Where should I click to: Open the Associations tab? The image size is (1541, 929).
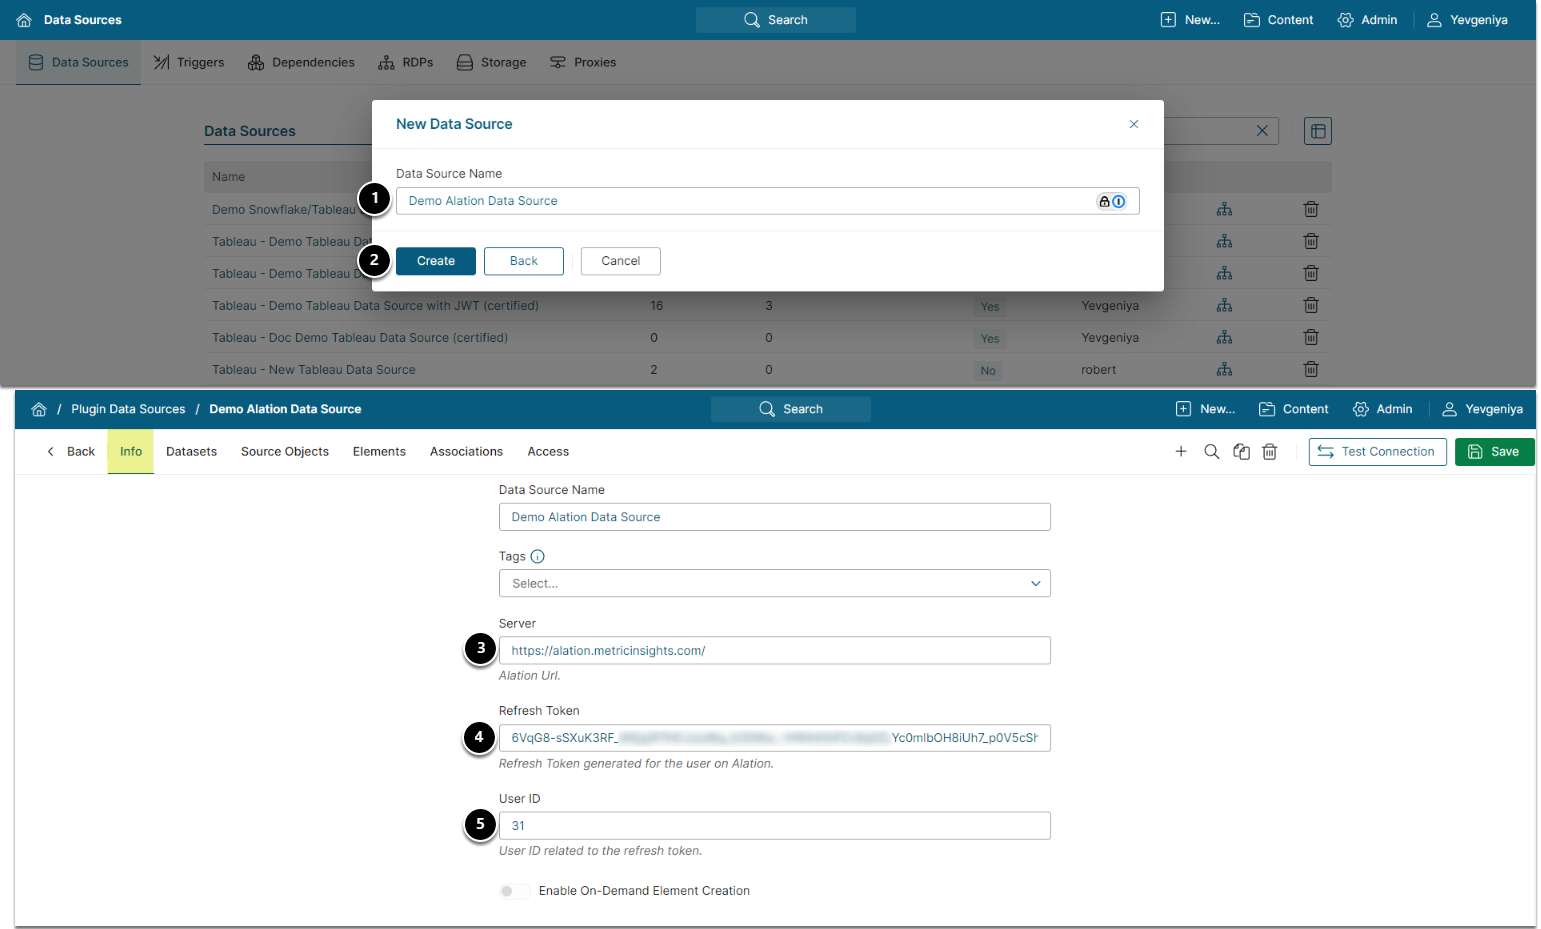point(466,452)
